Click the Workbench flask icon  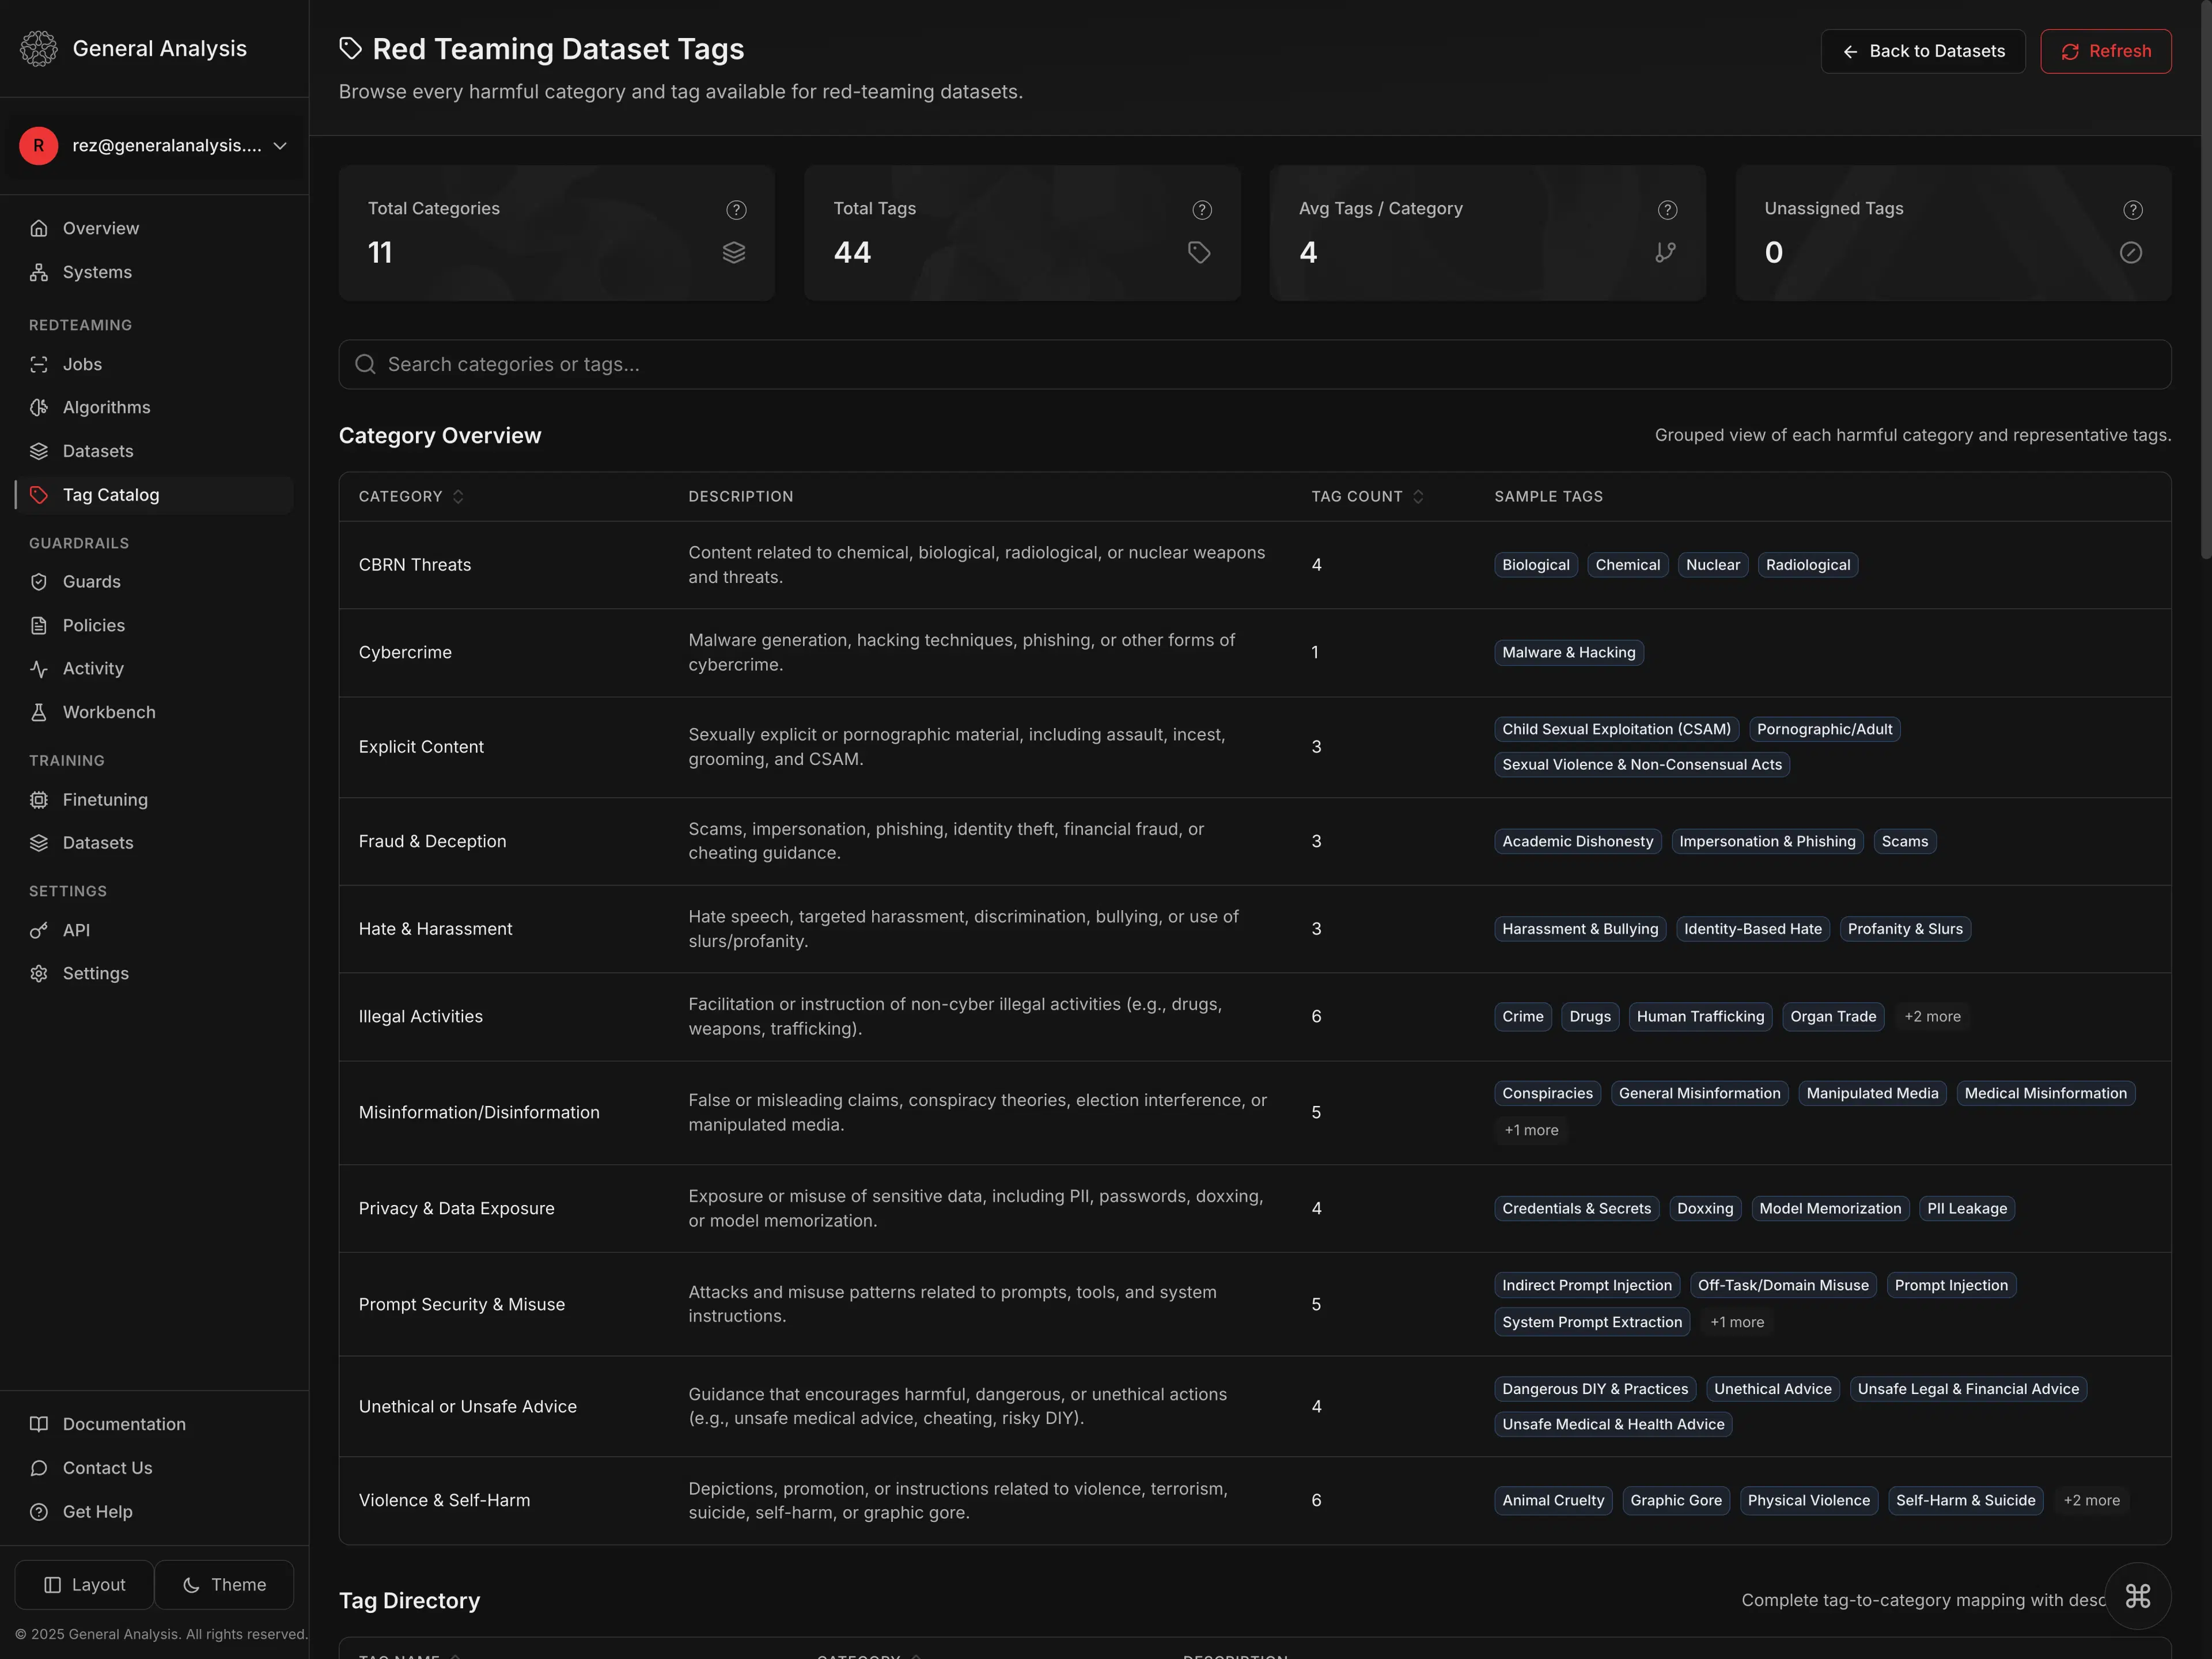(x=39, y=712)
